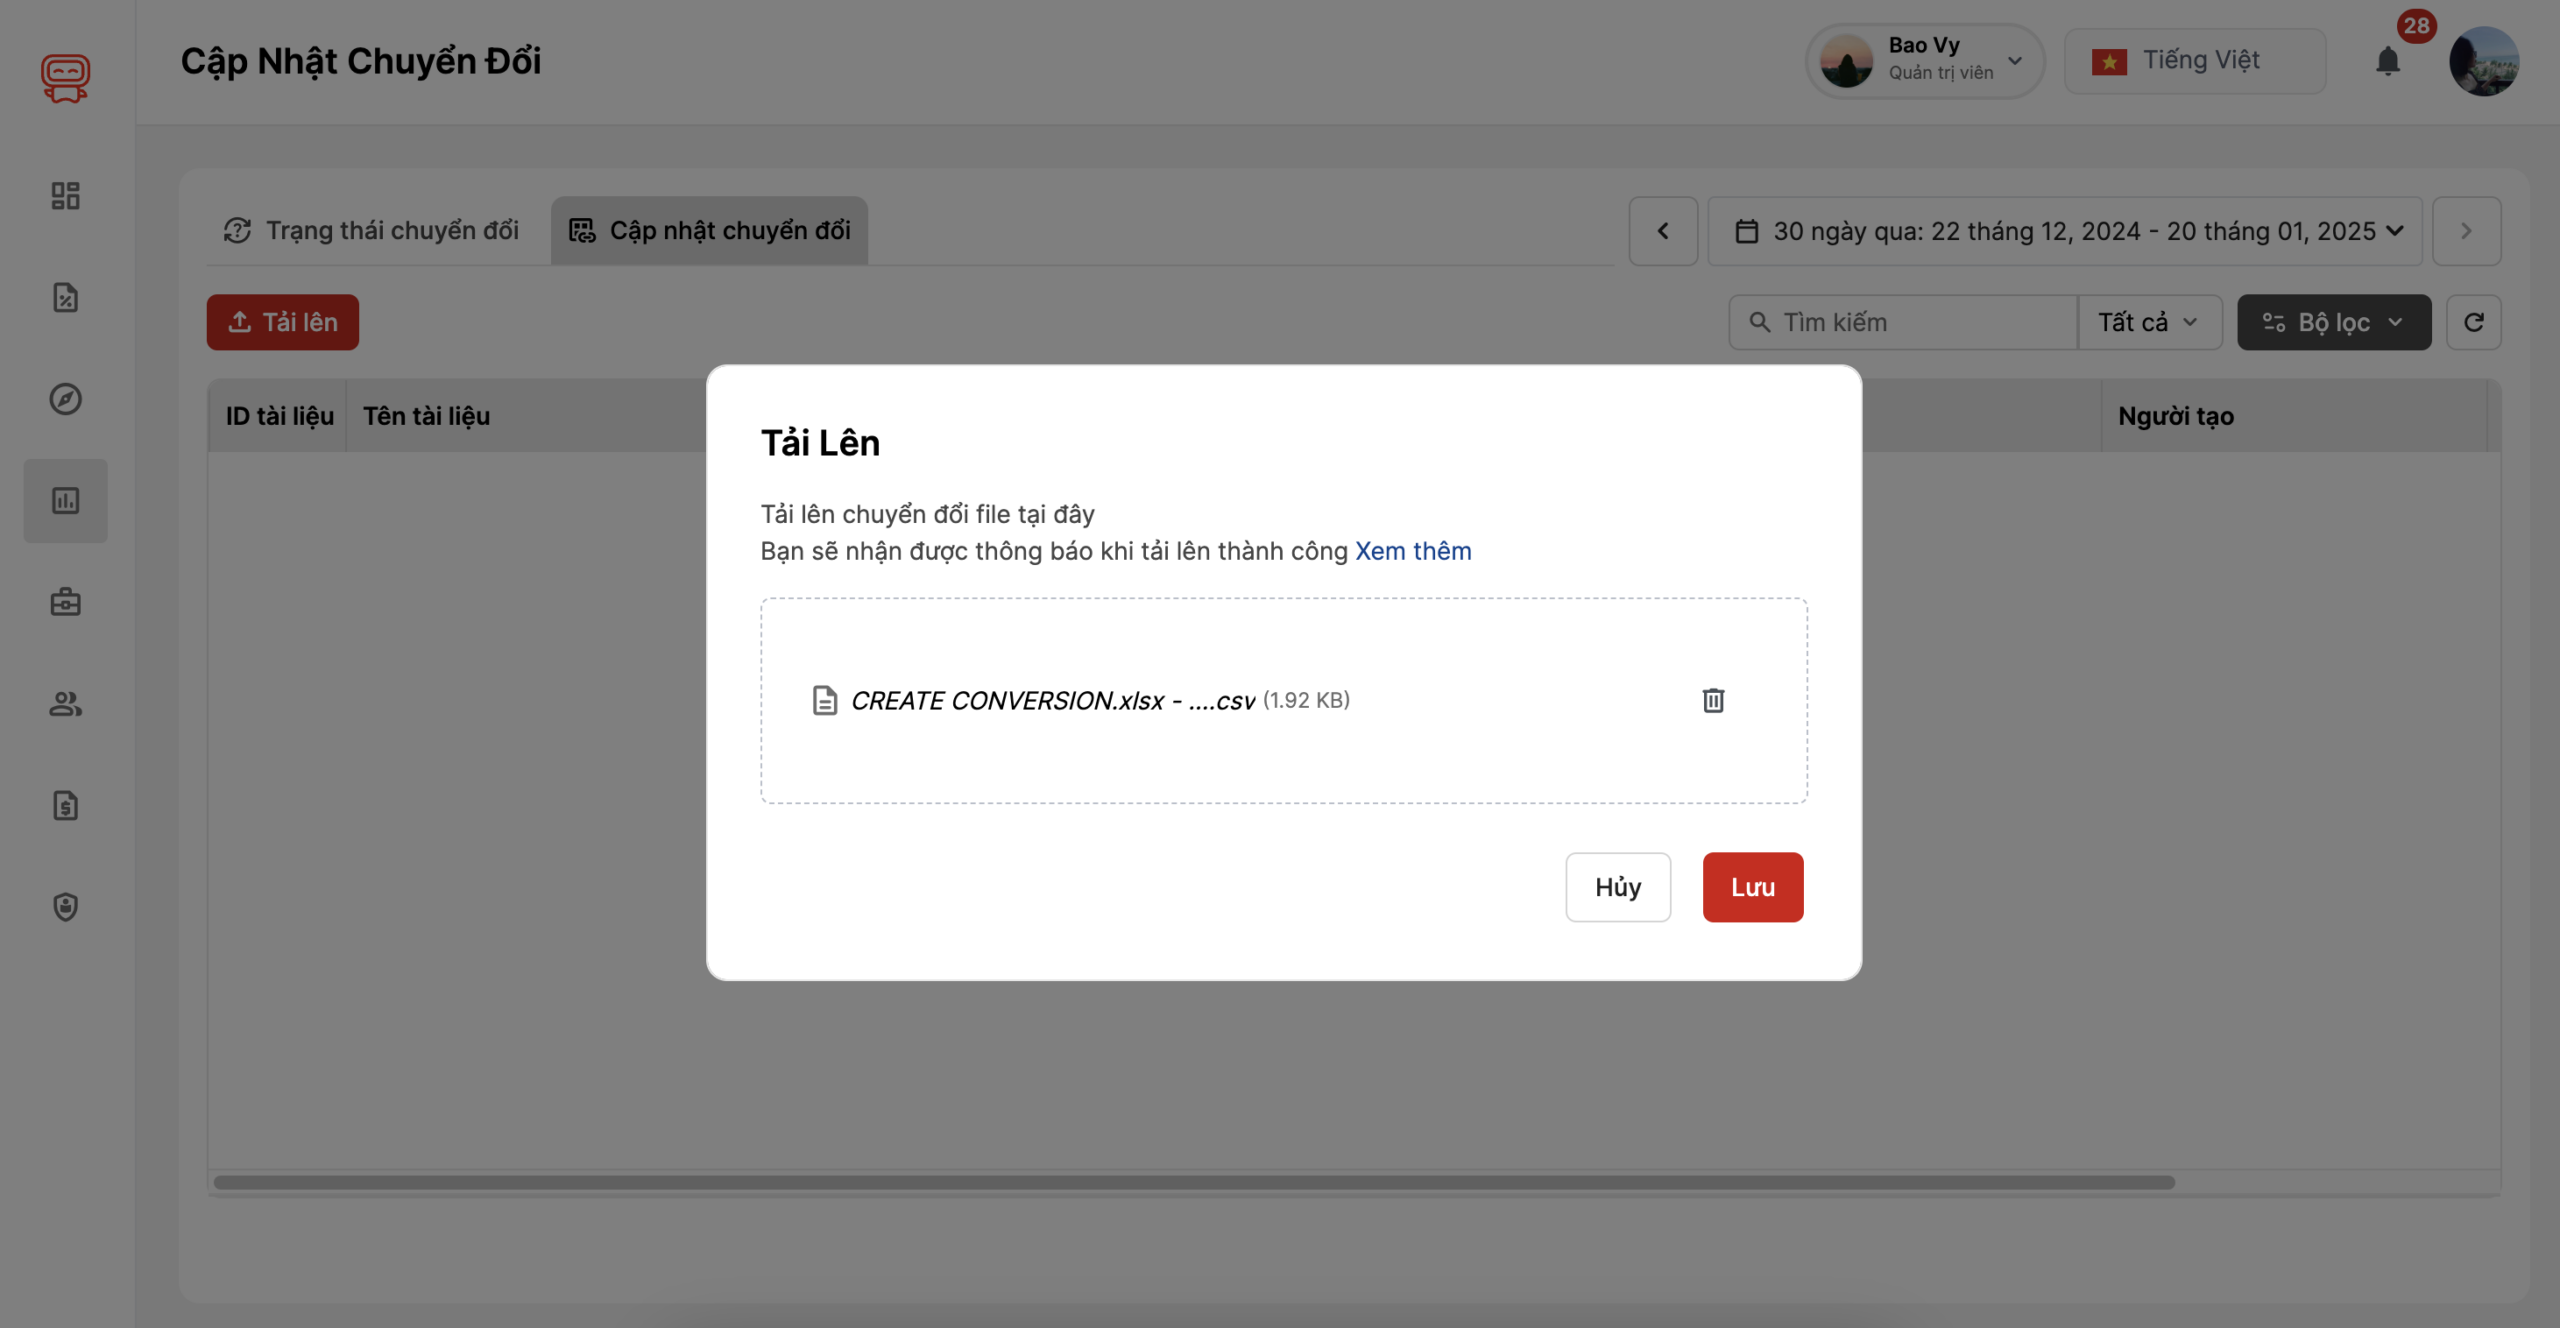Image resolution: width=2560 pixels, height=1328 pixels.
Task: Click inside the Tìm kiếm search field
Action: [1900, 322]
